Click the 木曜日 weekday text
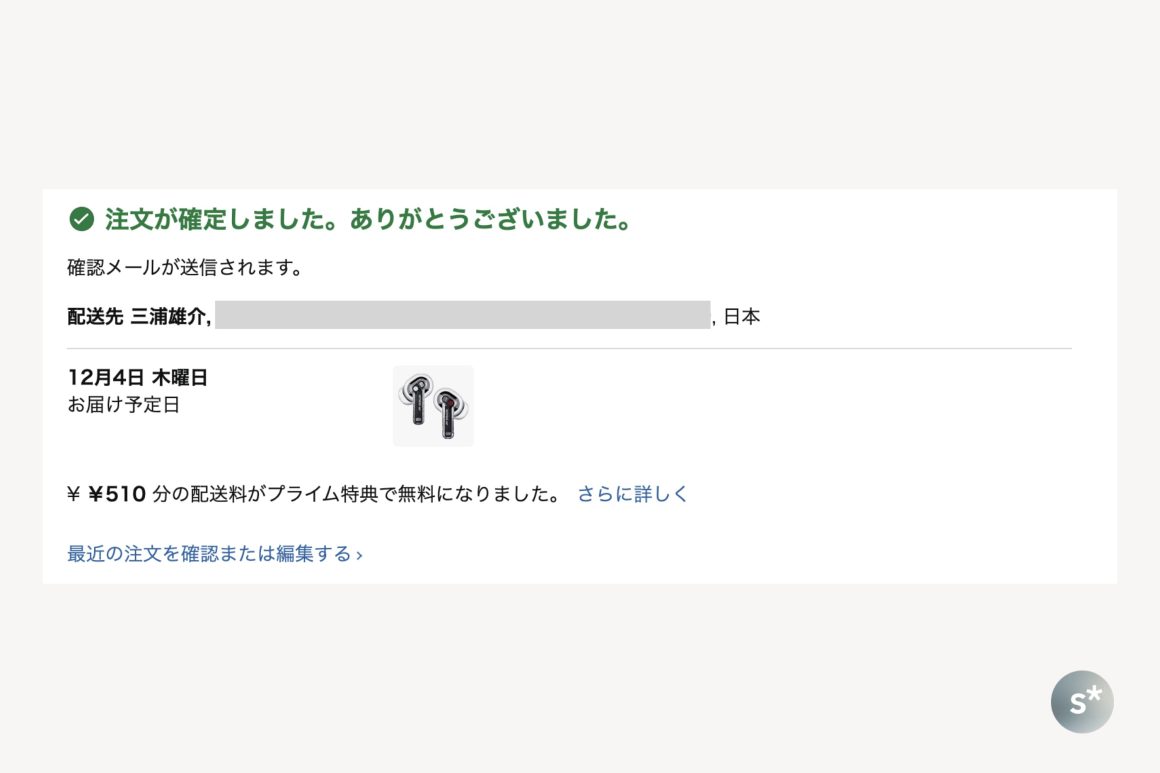1160x773 pixels. click(x=180, y=378)
